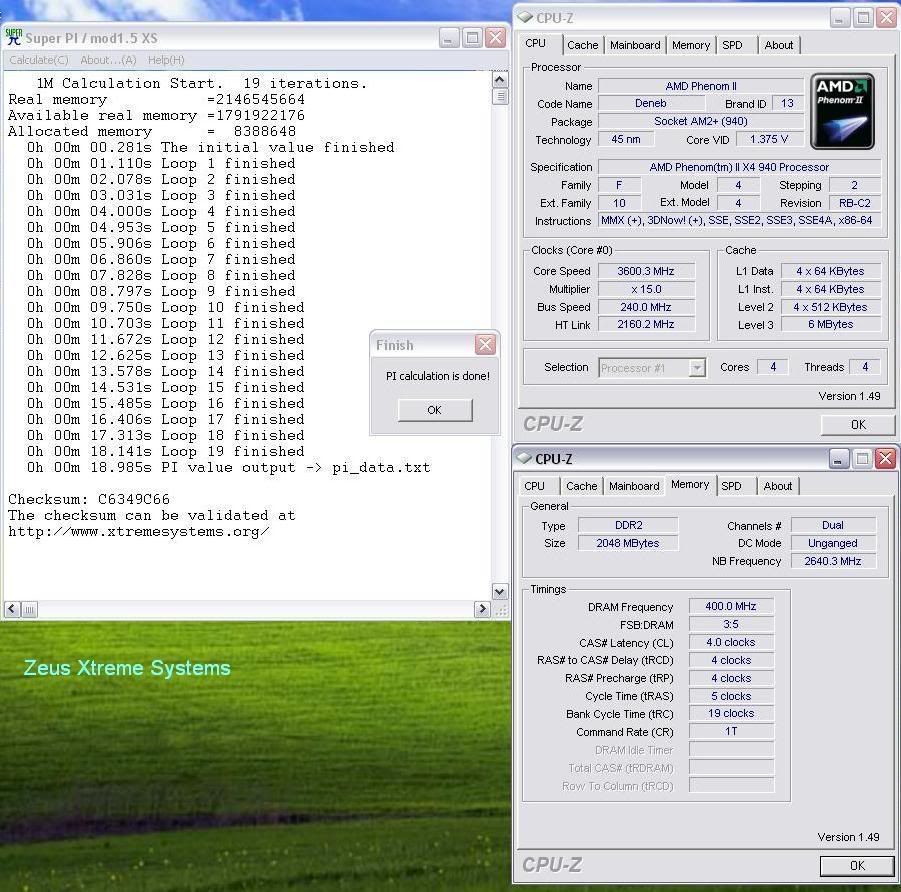Viewport: 901px width, 892px height.
Task: Open the Calculate(C) menu in Super PI
Action: point(38,60)
